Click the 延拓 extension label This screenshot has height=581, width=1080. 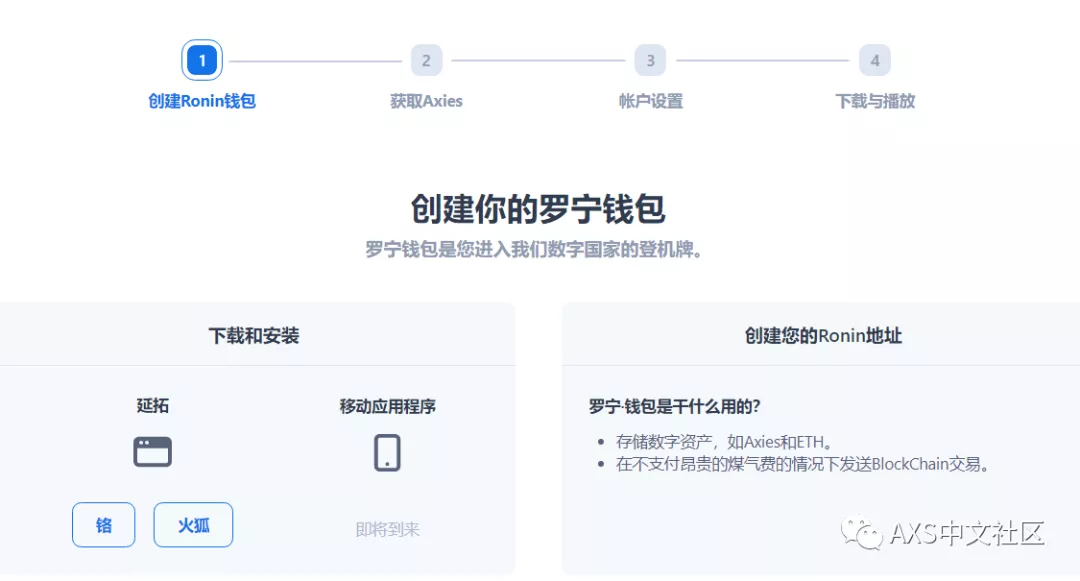coord(153,406)
